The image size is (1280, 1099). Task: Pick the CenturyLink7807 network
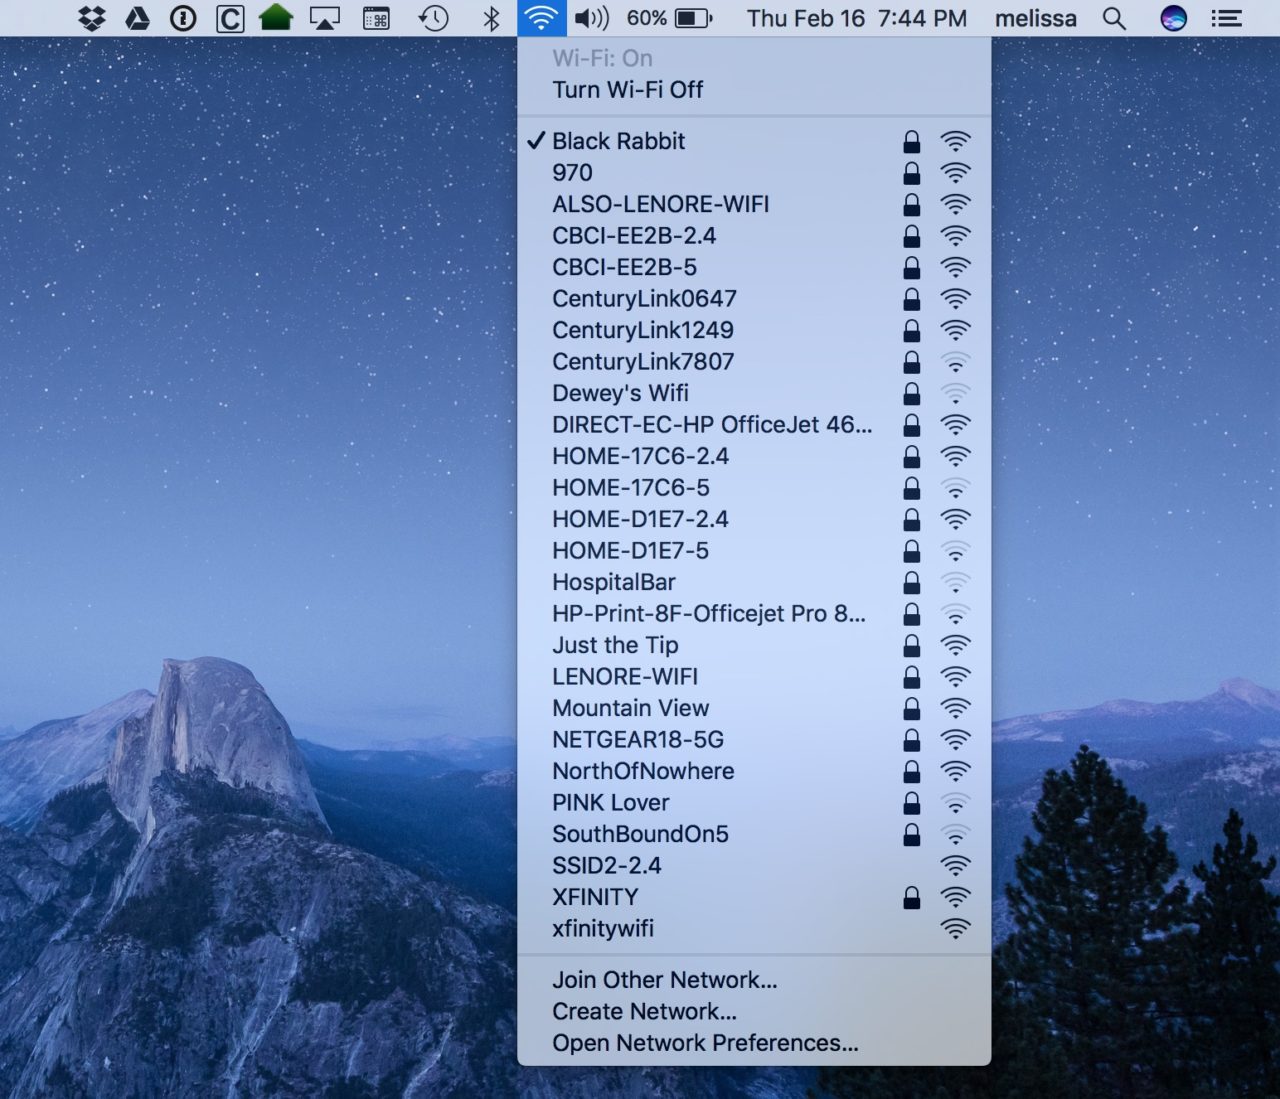click(754, 362)
